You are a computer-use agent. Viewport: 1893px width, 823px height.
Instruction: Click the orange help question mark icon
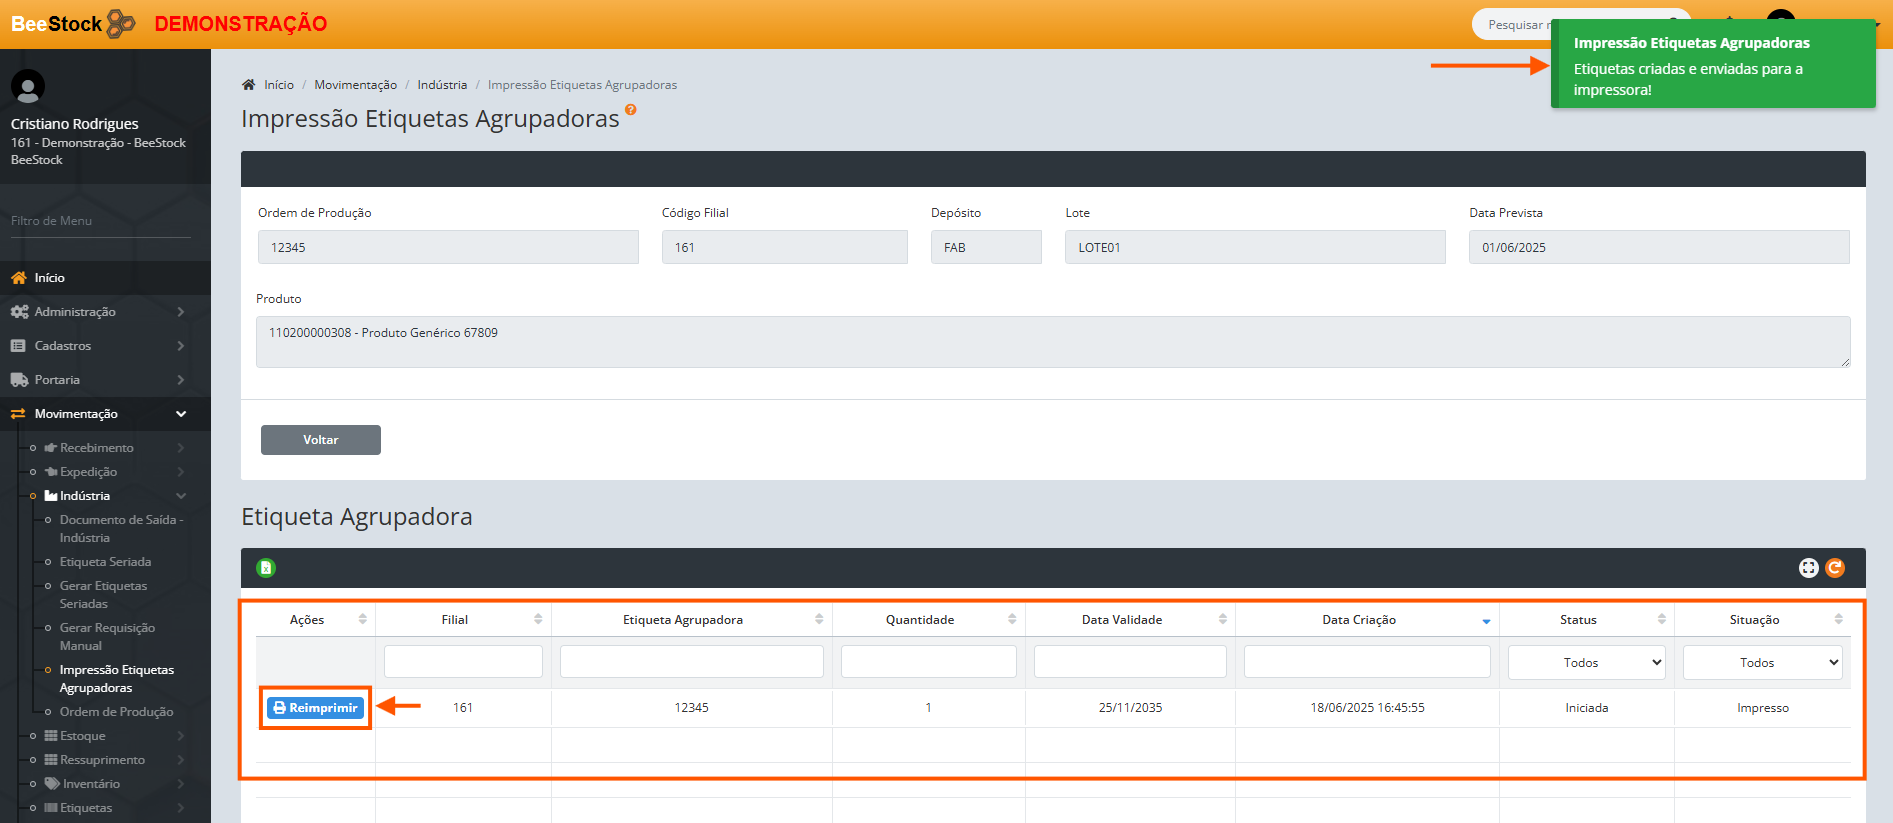pos(631,110)
